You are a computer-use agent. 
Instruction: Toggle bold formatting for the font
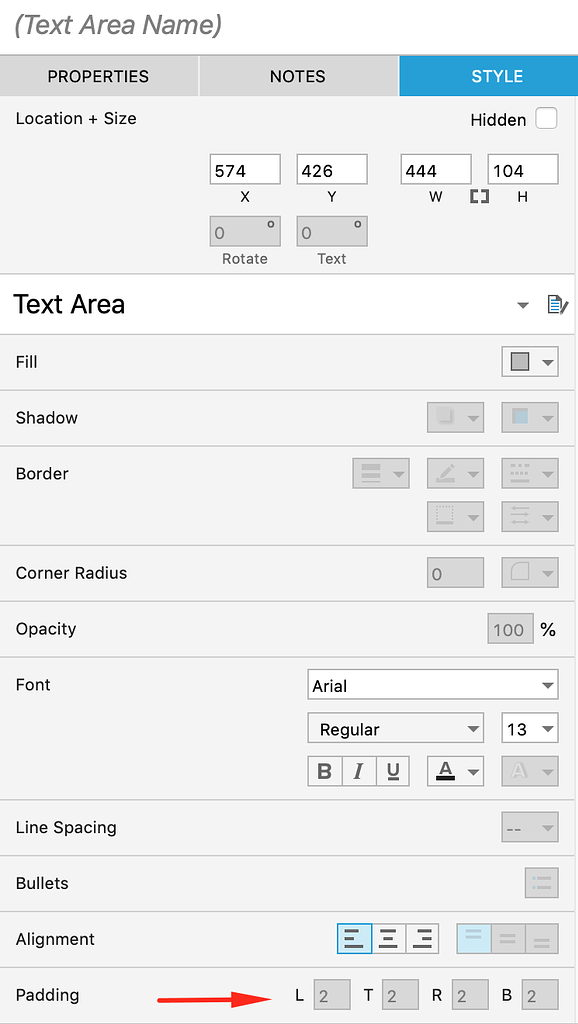[324, 771]
